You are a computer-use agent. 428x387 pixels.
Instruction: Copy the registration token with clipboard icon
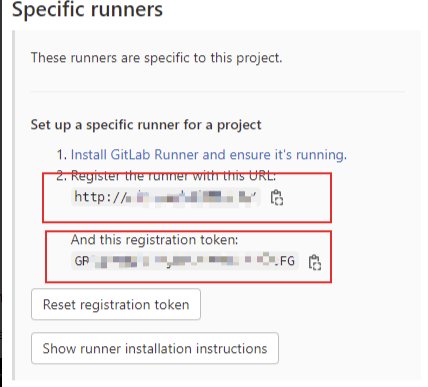(314, 262)
